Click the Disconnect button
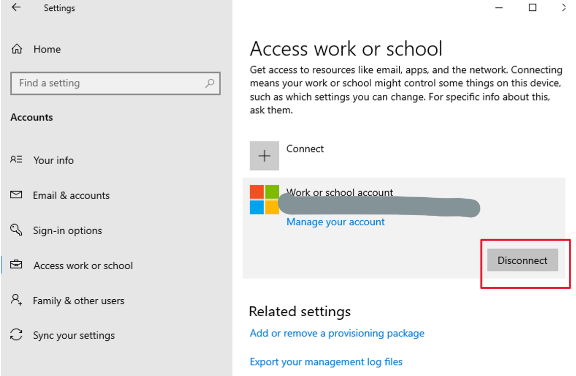The image size is (576, 376). click(x=522, y=260)
